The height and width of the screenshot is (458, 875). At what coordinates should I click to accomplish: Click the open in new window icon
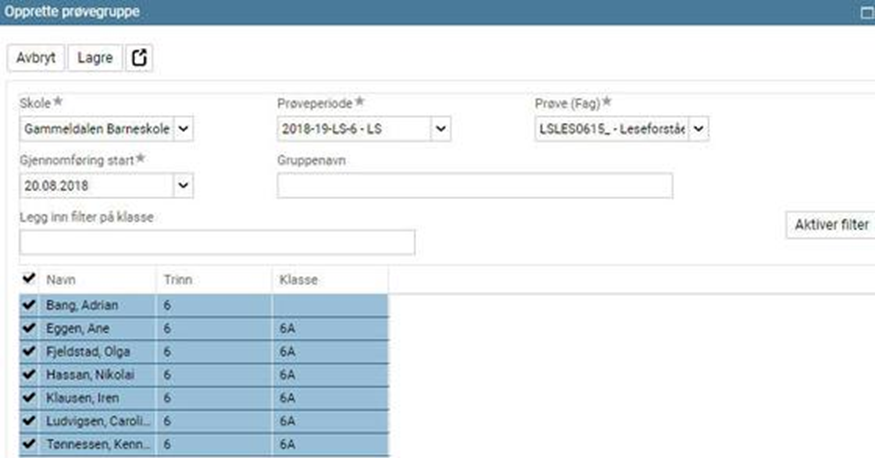pyautogui.click(x=140, y=58)
